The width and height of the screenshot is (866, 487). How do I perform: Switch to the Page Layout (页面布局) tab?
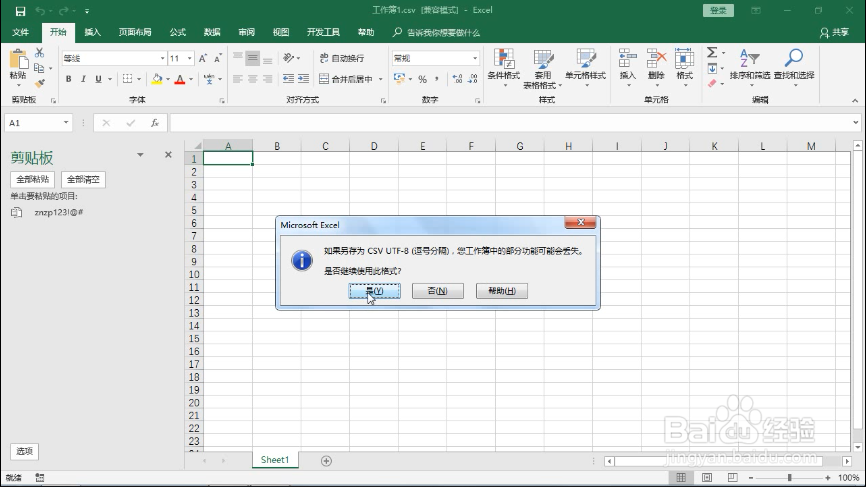(135, 33)
